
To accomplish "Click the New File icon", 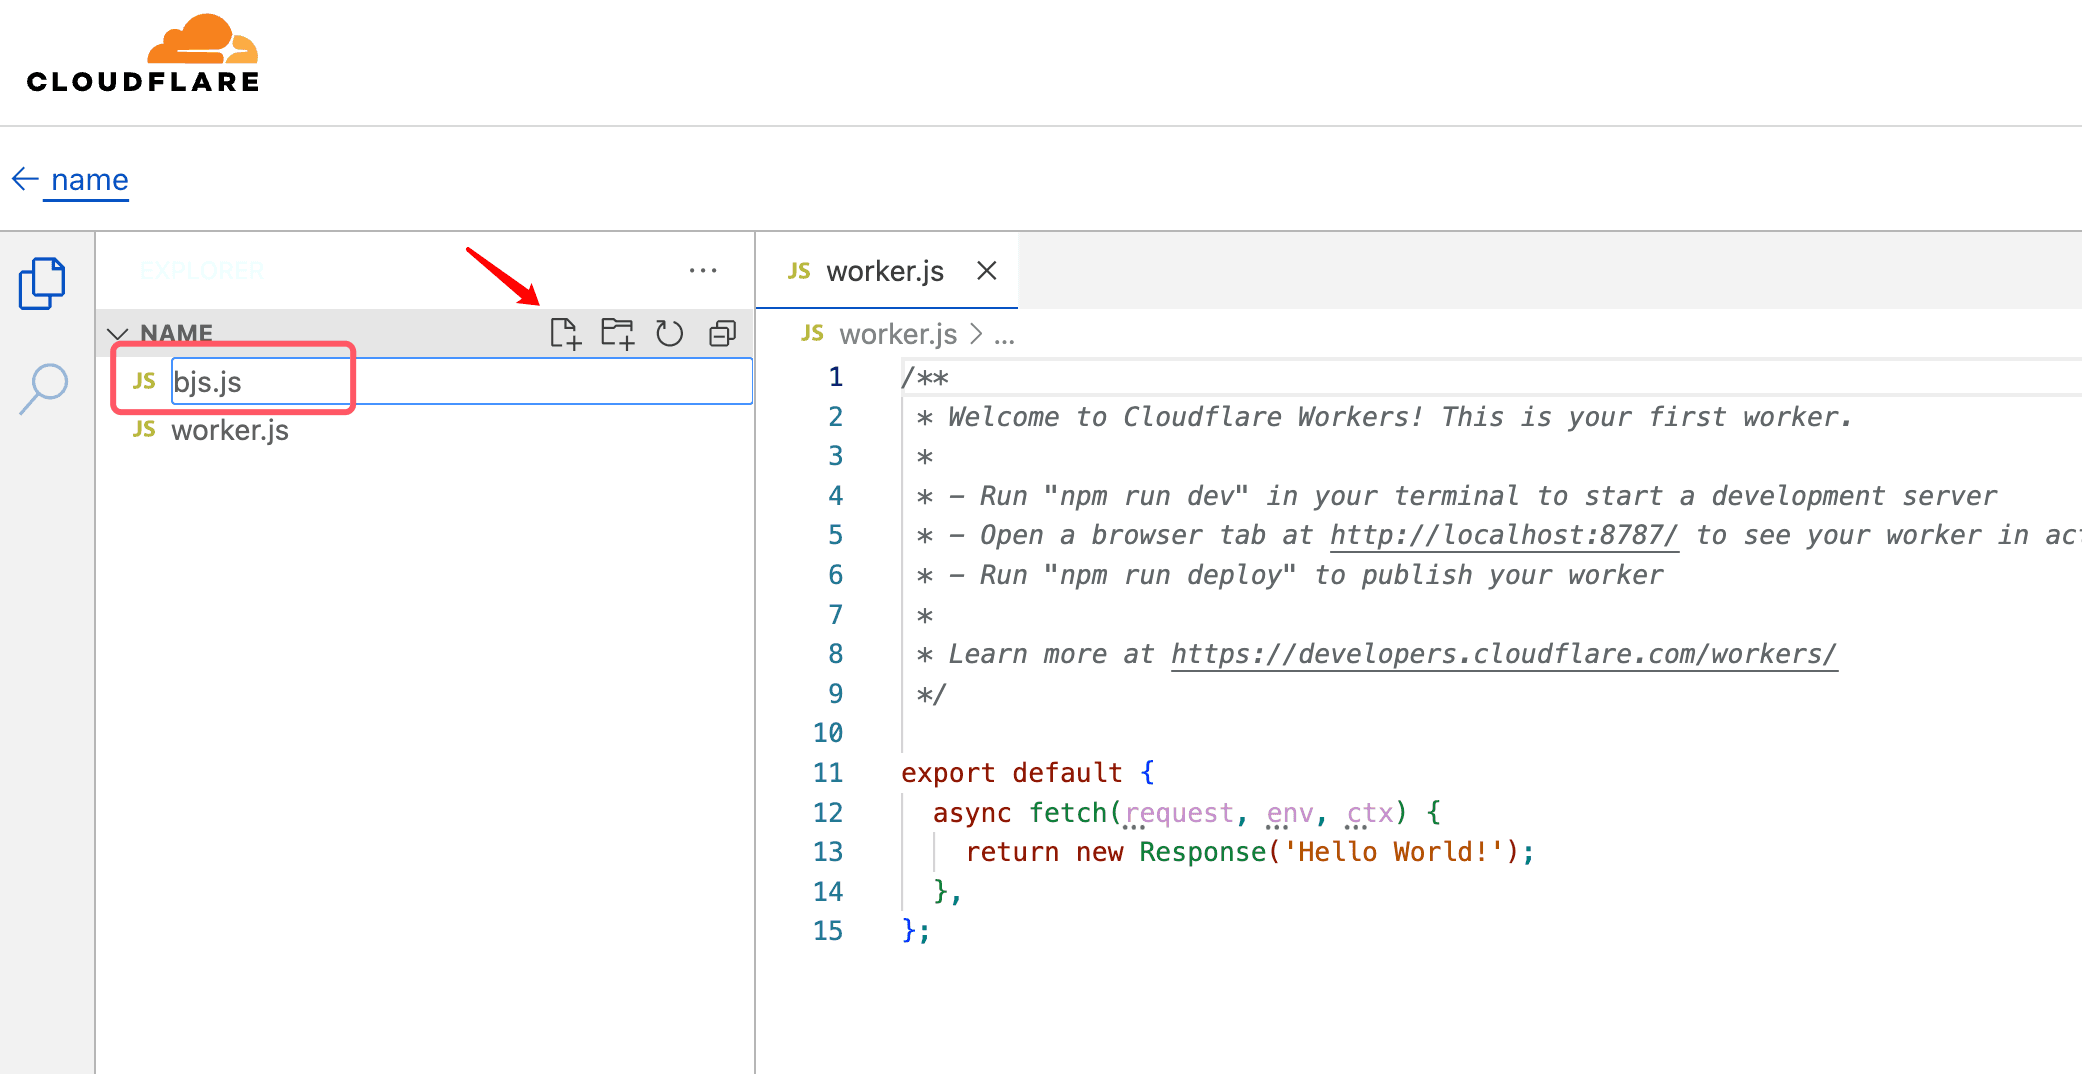I will (565, 333).
